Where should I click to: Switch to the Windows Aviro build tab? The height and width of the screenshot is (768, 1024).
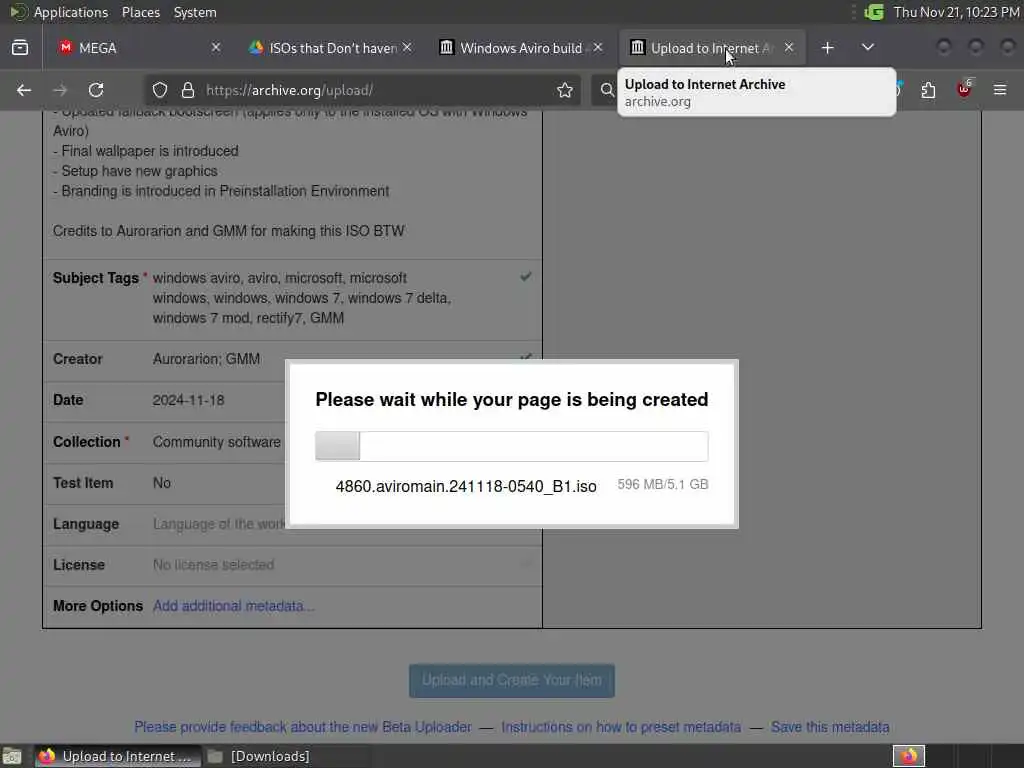click(520, 48)
